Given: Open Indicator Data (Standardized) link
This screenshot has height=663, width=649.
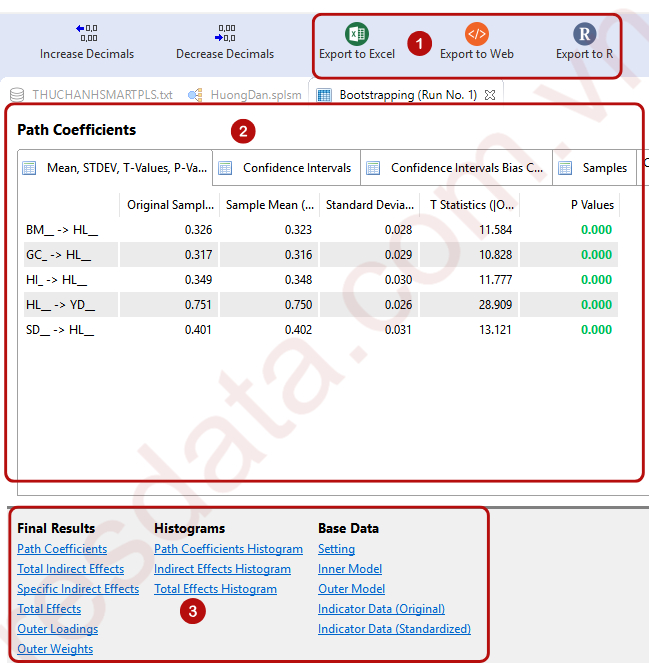Looking at the screenshot, I should point(394,629).
